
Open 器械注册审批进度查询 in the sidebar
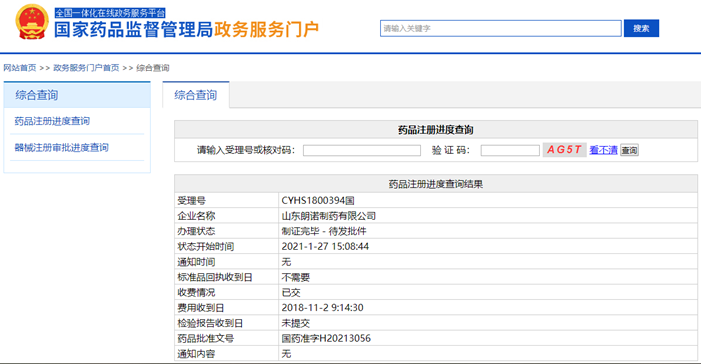tap(62, 148)
